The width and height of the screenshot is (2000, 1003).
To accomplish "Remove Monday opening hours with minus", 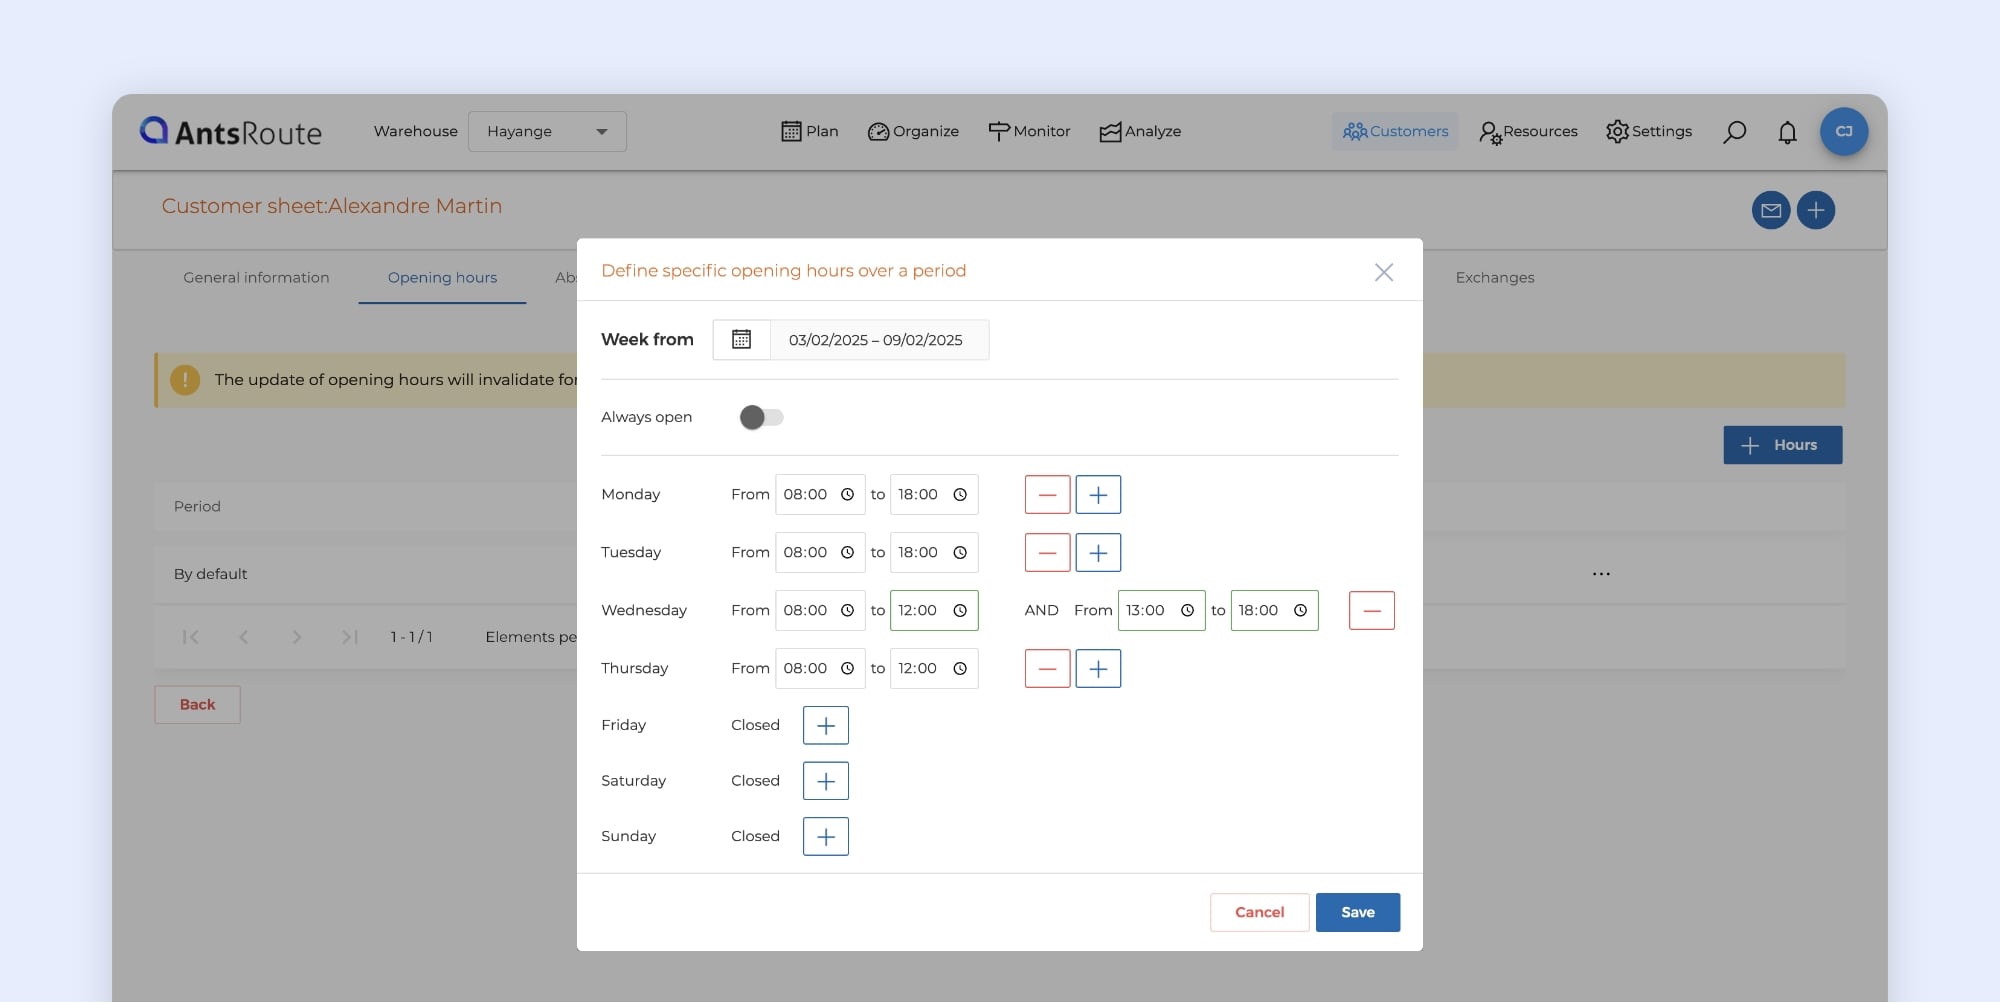I will [1047, 495].
